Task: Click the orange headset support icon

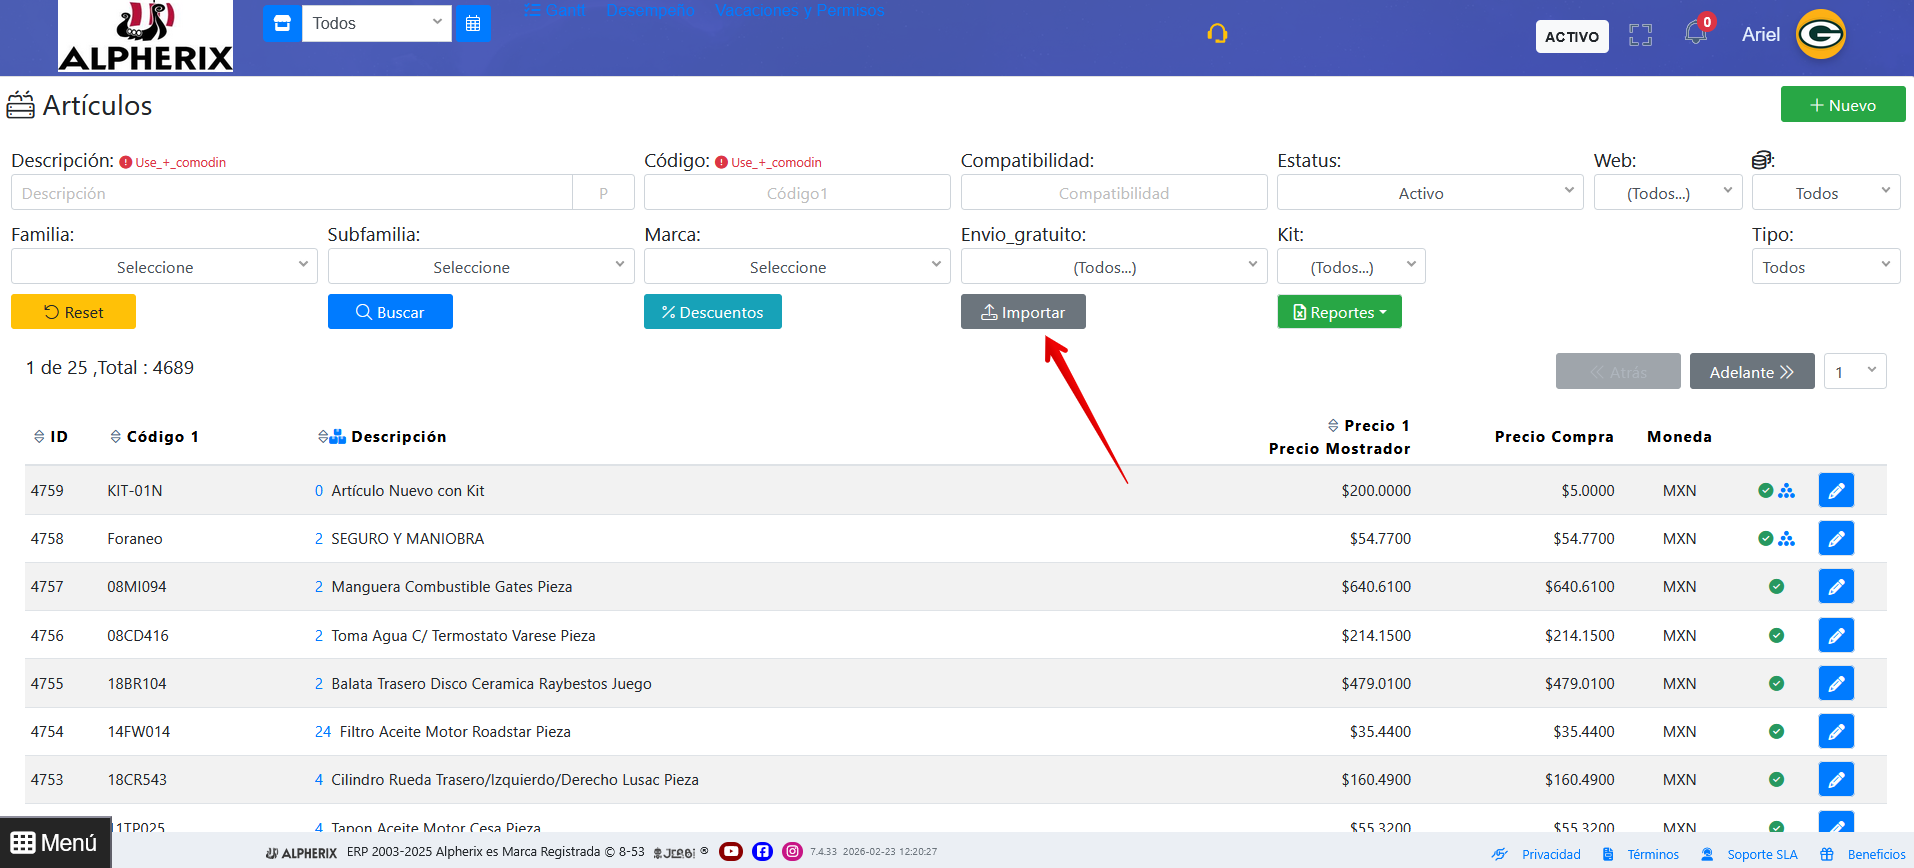Action: [1217, 34]
